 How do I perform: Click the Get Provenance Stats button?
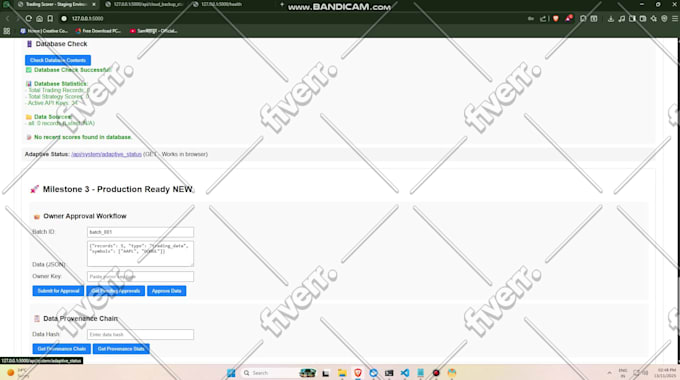pos(121,349)
